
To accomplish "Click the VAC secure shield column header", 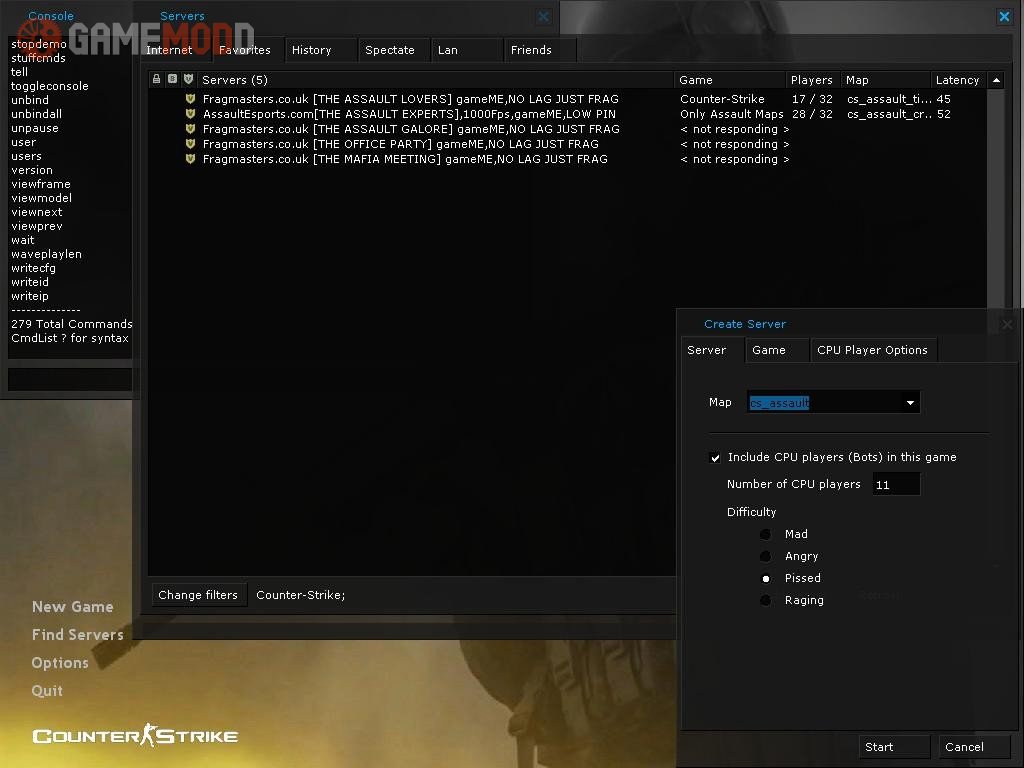I will point(188,79).
